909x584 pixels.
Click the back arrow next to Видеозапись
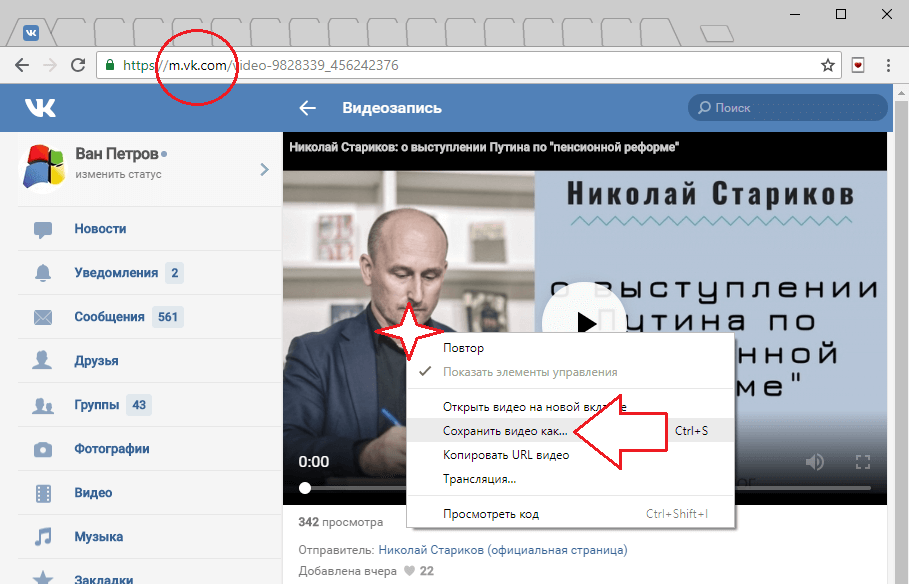[307, 108]
